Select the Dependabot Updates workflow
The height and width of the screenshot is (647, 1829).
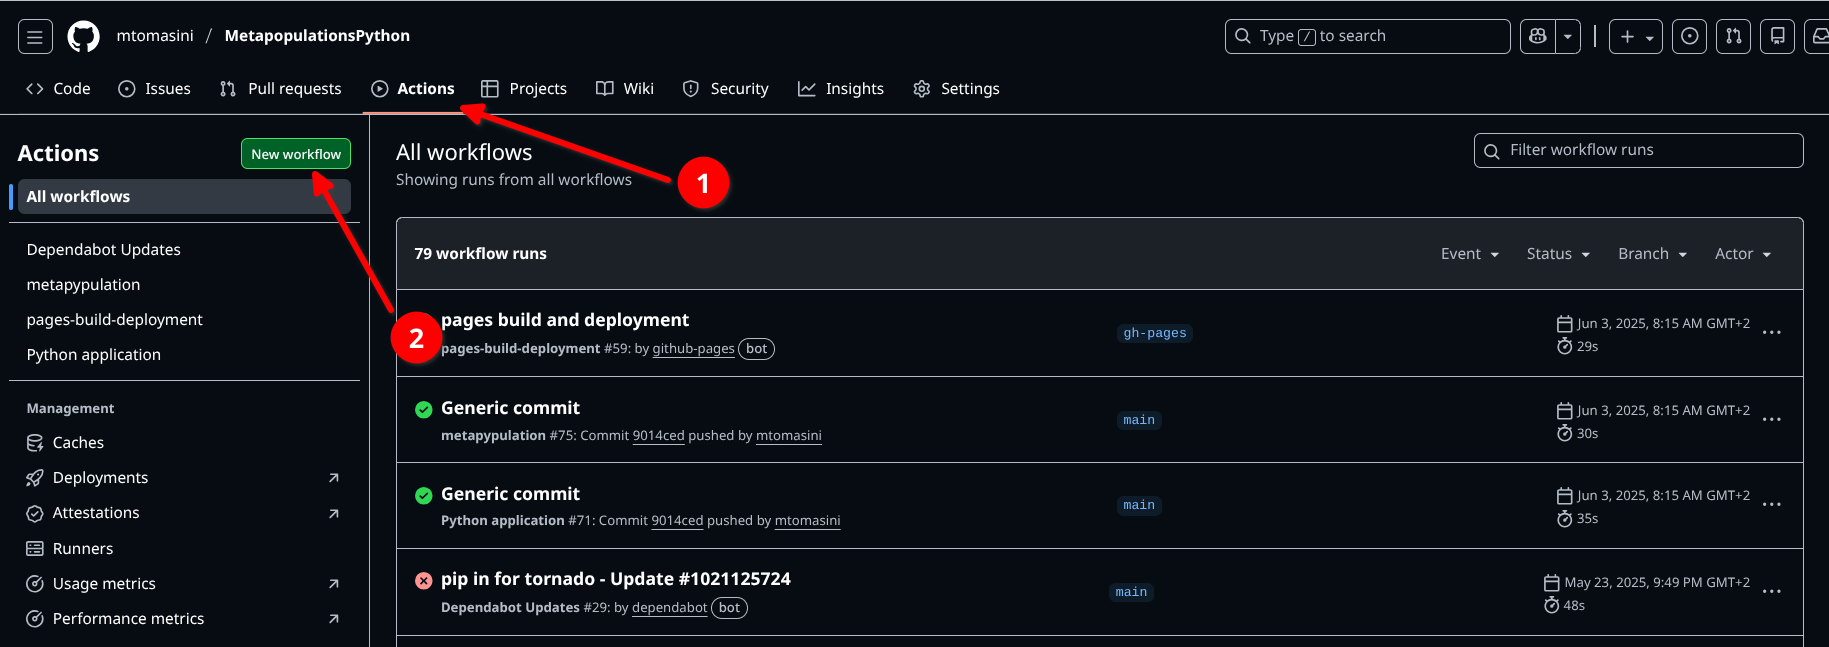pos(104,250)
